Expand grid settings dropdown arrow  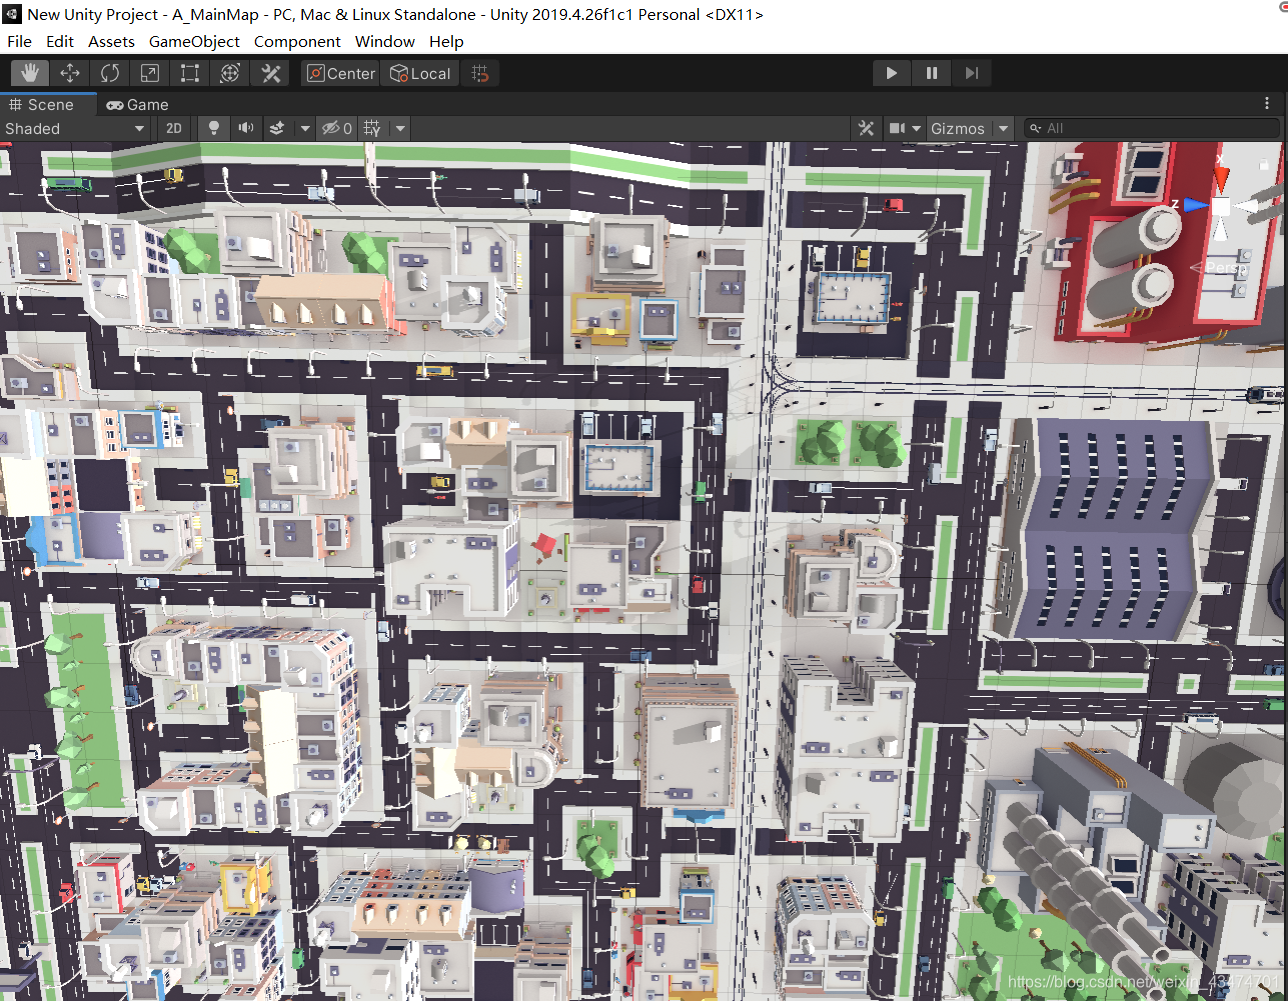coord(400,129)
